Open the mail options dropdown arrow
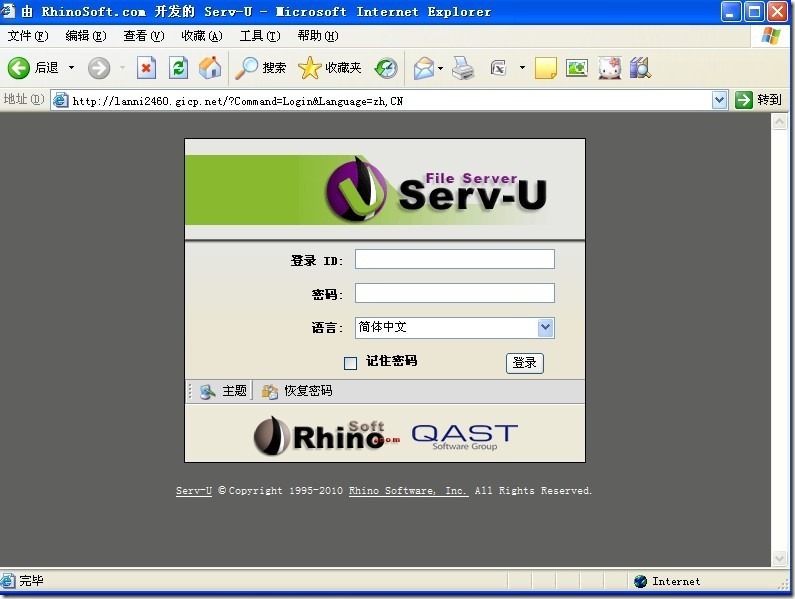This screenshot has height=599, width=795. [x=440, y=68]
